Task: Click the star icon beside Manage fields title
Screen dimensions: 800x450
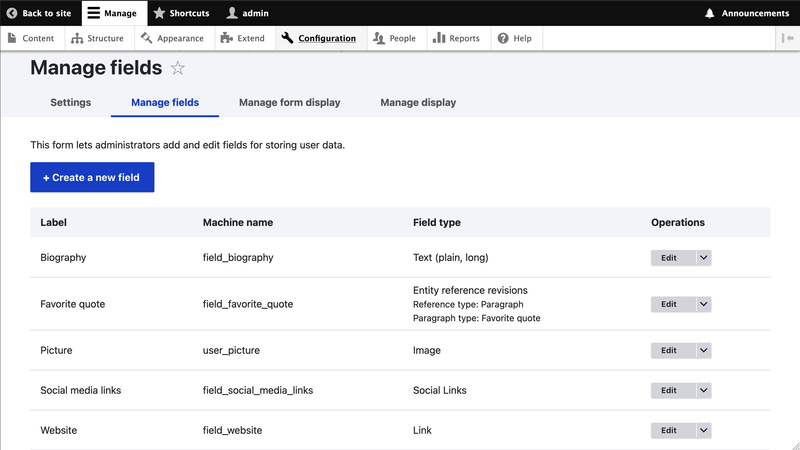Action: 178,68
